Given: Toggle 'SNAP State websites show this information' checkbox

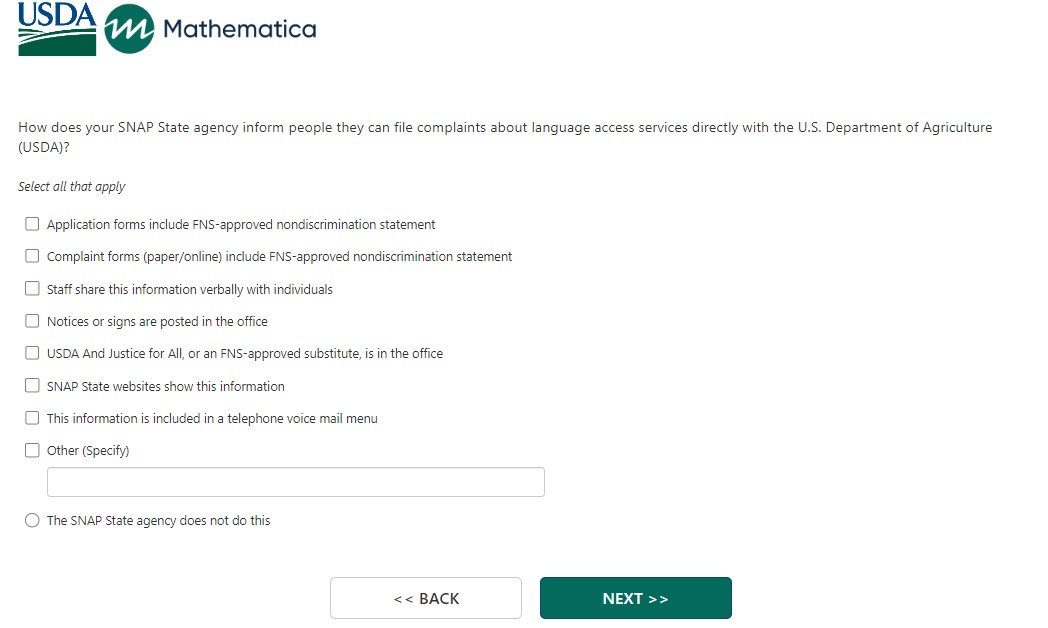Looking at the screenshot, I should pos(32,386).
